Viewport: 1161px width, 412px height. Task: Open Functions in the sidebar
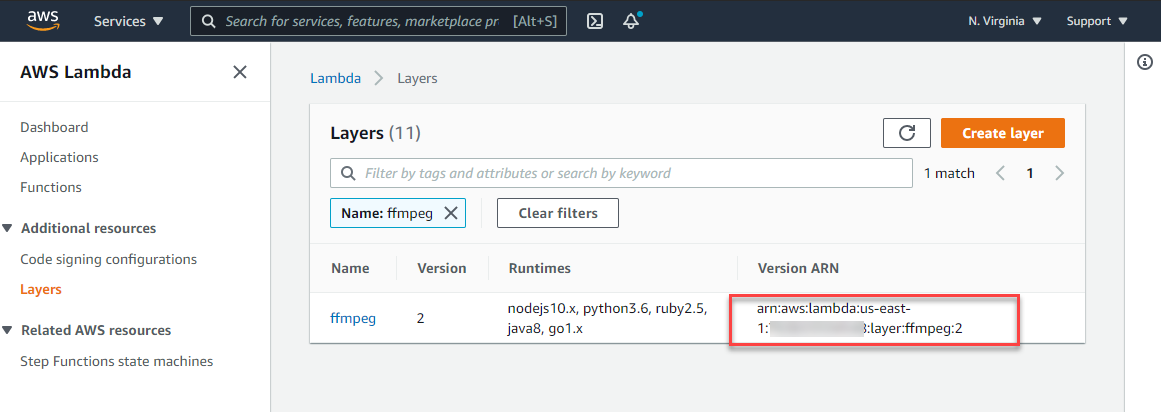pos(51,187)
